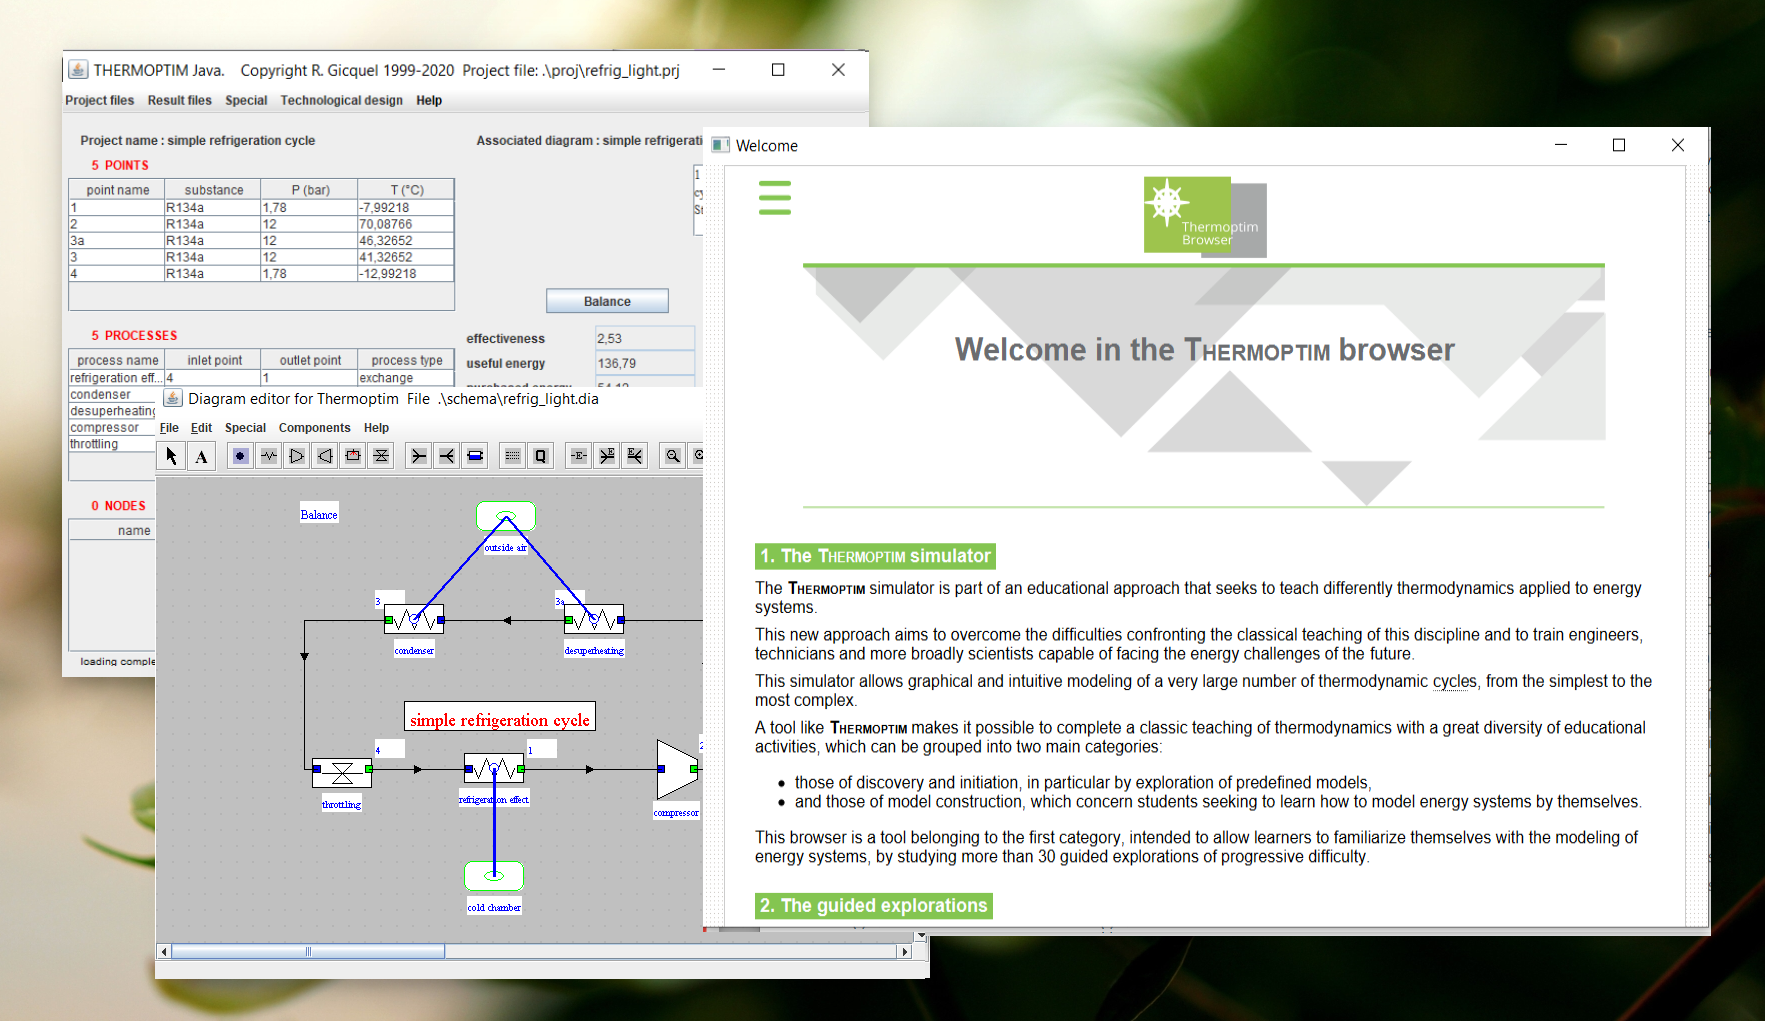Select the desuperheating process row

(112, 411)
